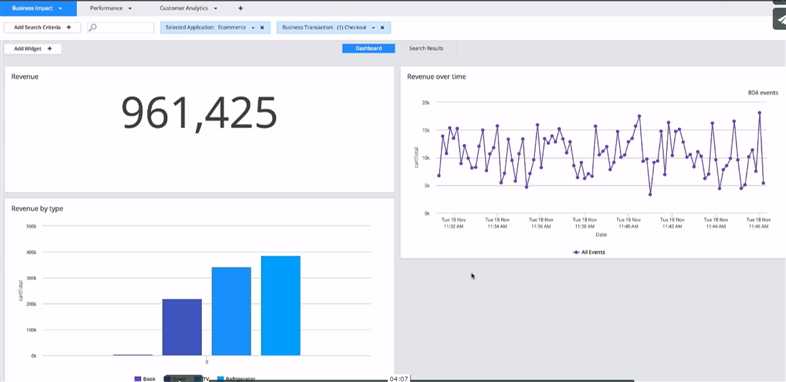
Task: Click the 11:44 AM date axis label
Action: click(x=715, y=223)
